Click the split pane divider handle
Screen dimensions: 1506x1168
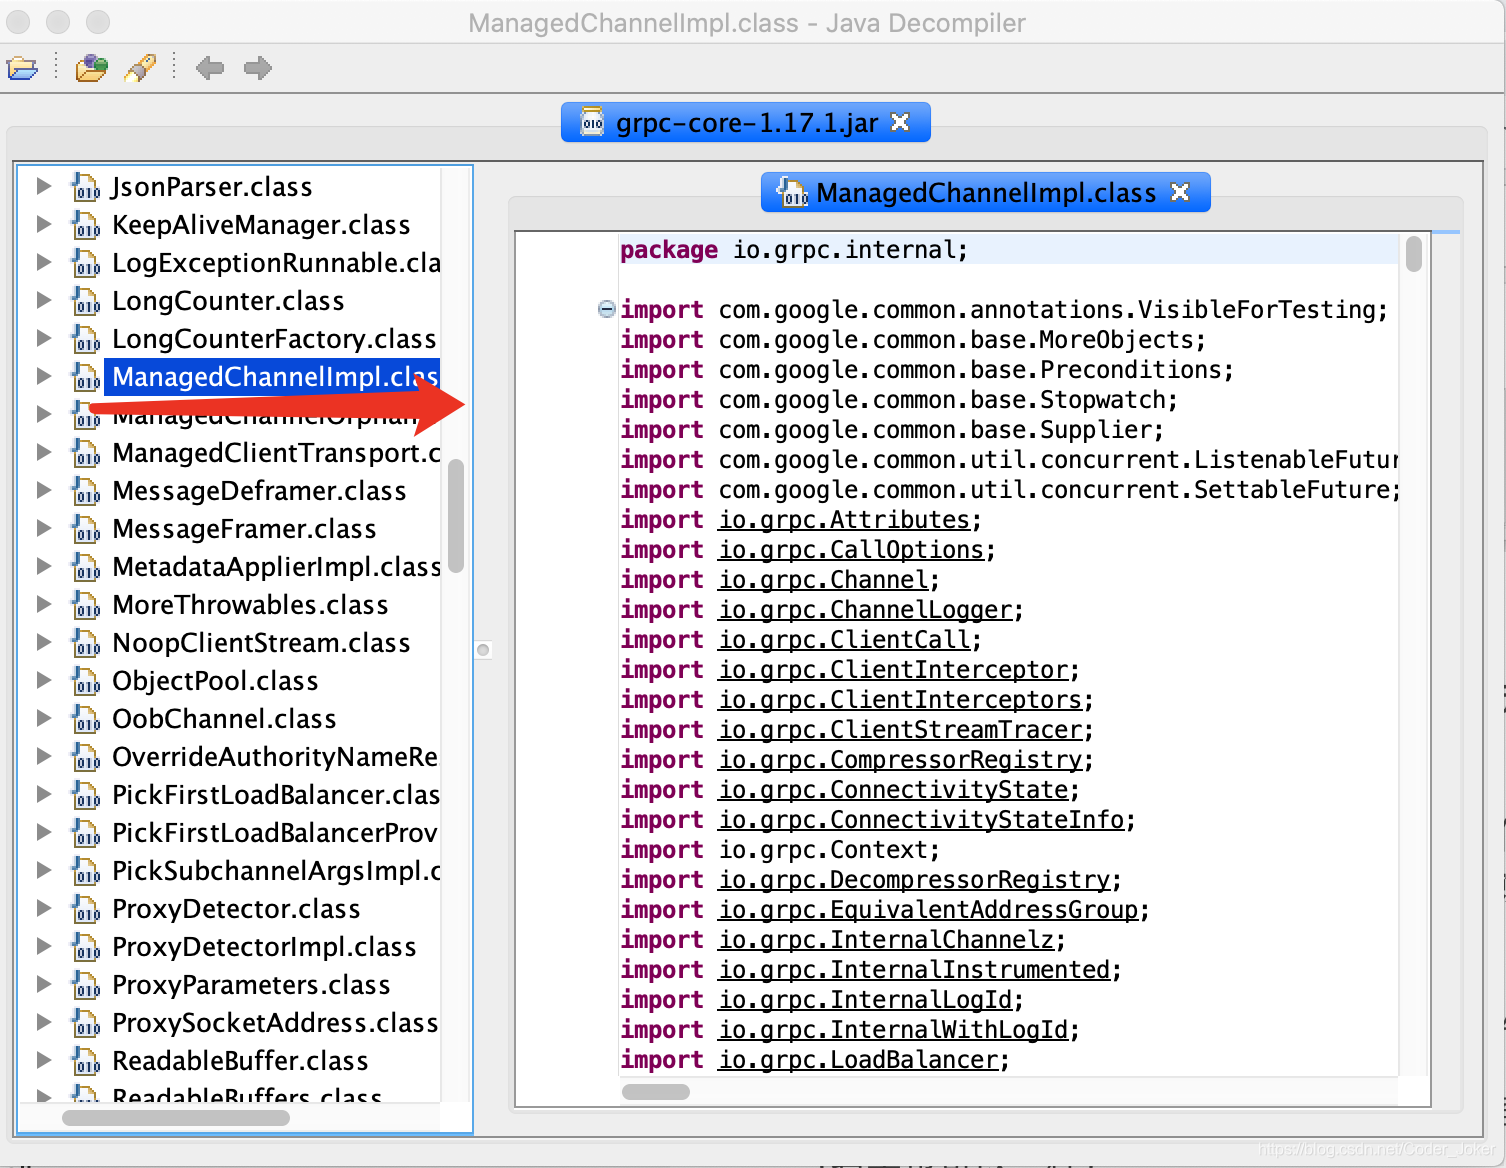pyautogui.click(x=483, y=650)
